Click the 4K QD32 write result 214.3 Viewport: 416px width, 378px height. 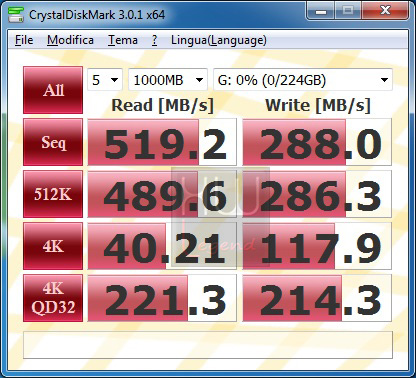(x=317, y=298)
